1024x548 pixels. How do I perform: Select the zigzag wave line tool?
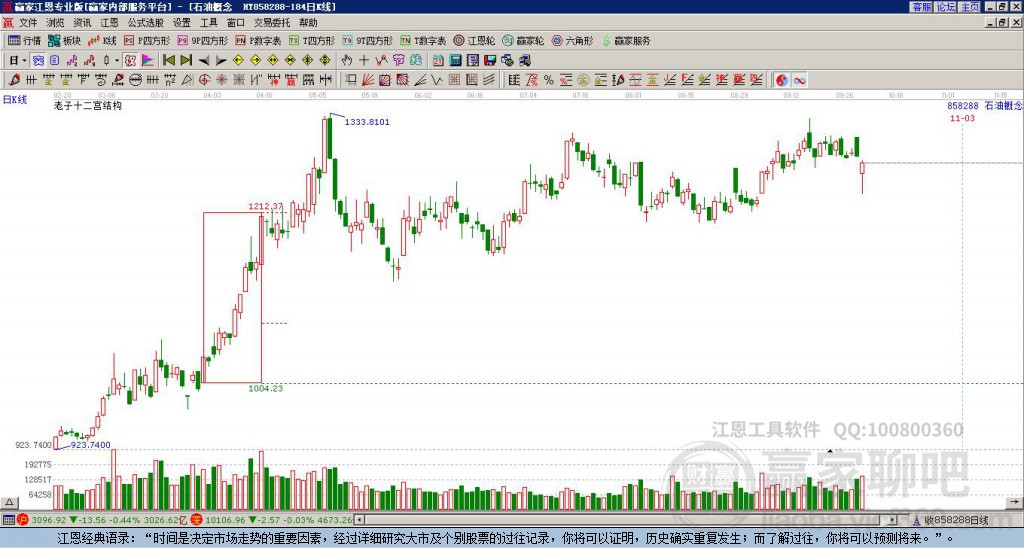pos(435,80)
